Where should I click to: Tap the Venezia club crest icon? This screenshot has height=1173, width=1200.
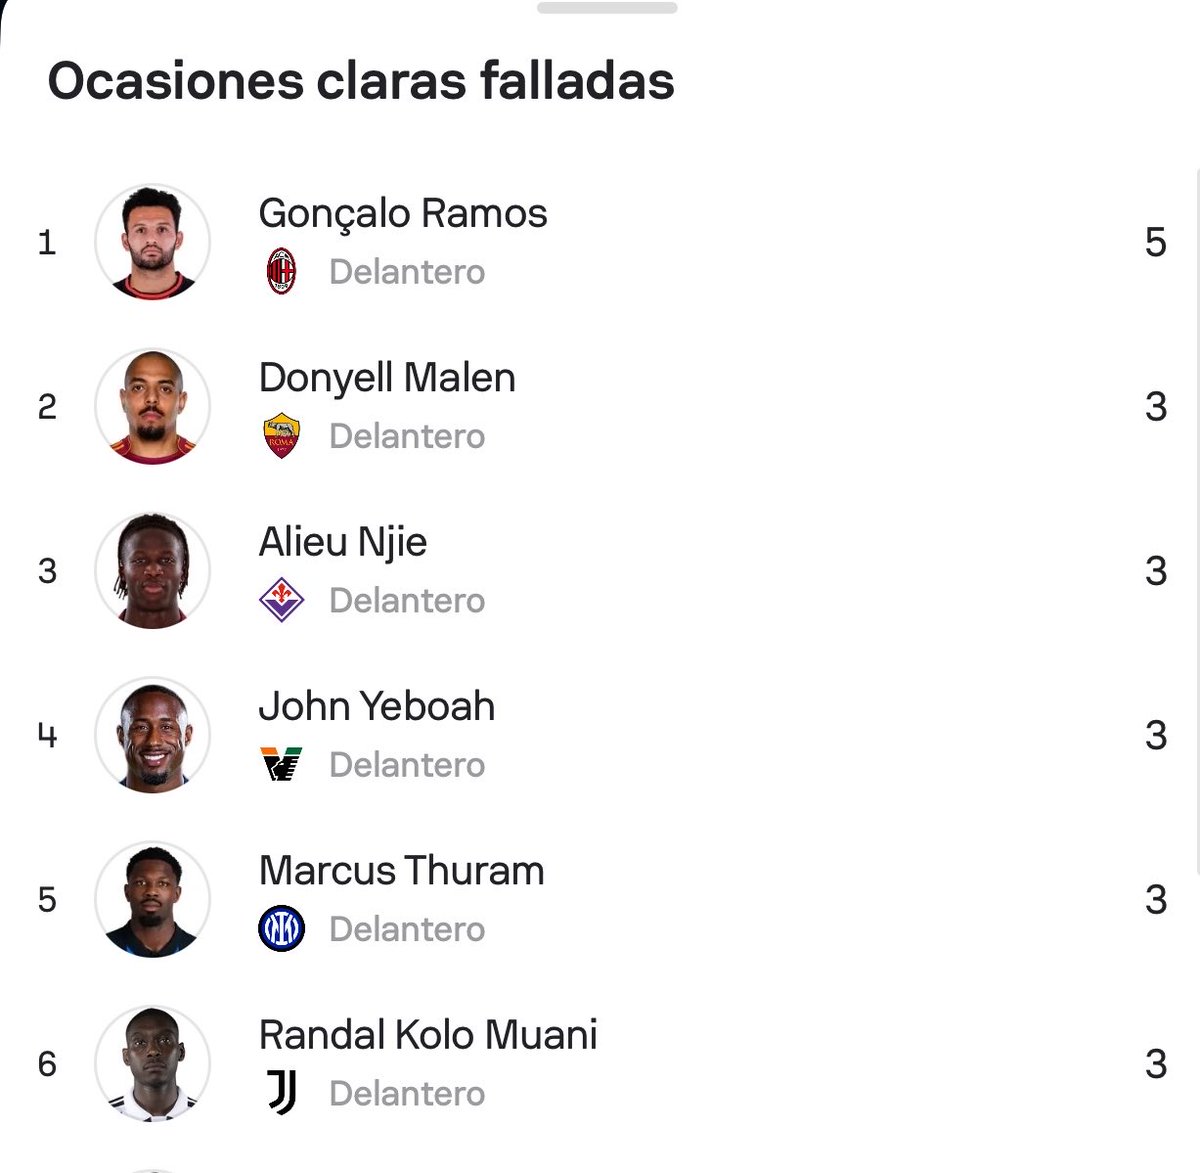(282, 764)
